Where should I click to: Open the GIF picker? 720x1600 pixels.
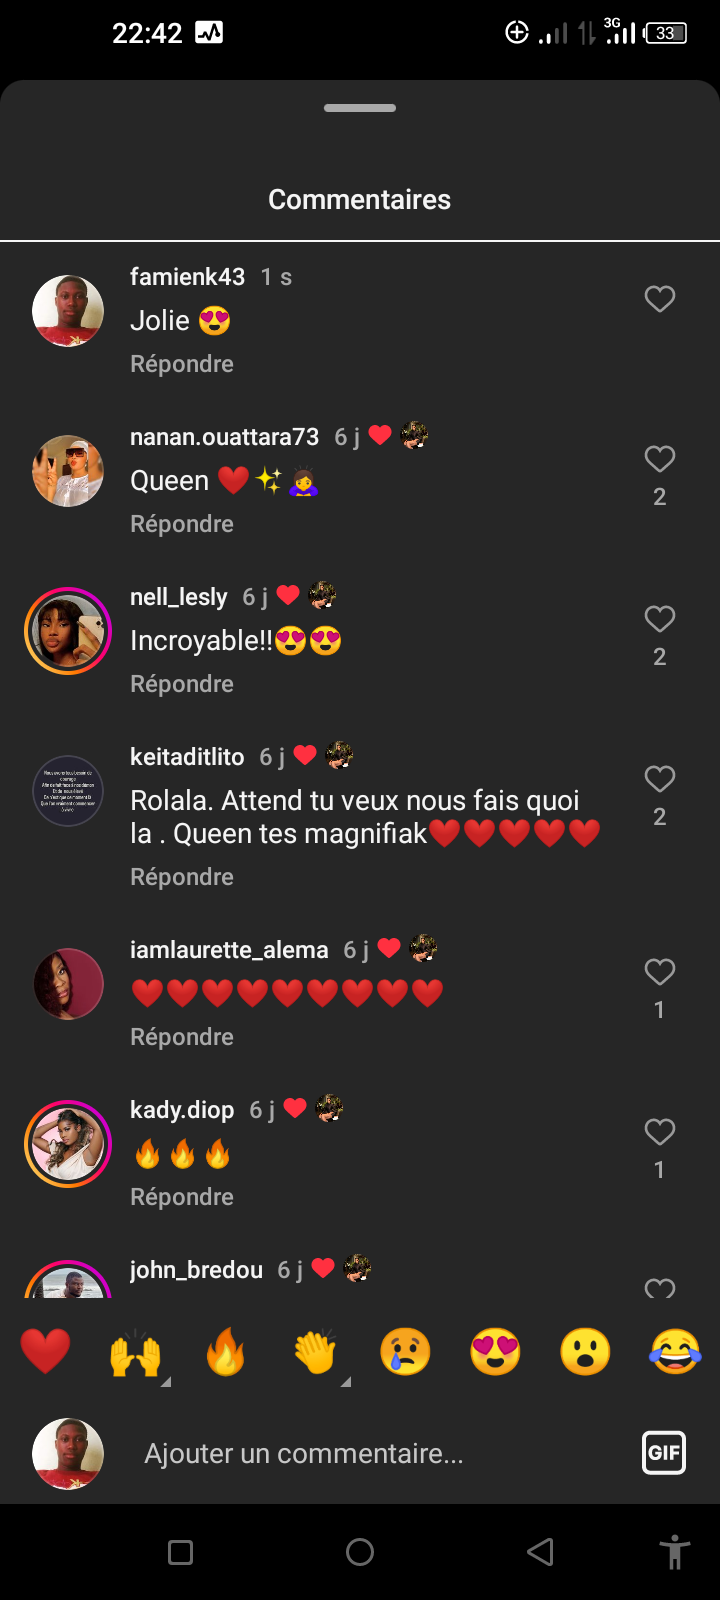coord(664,1452)
